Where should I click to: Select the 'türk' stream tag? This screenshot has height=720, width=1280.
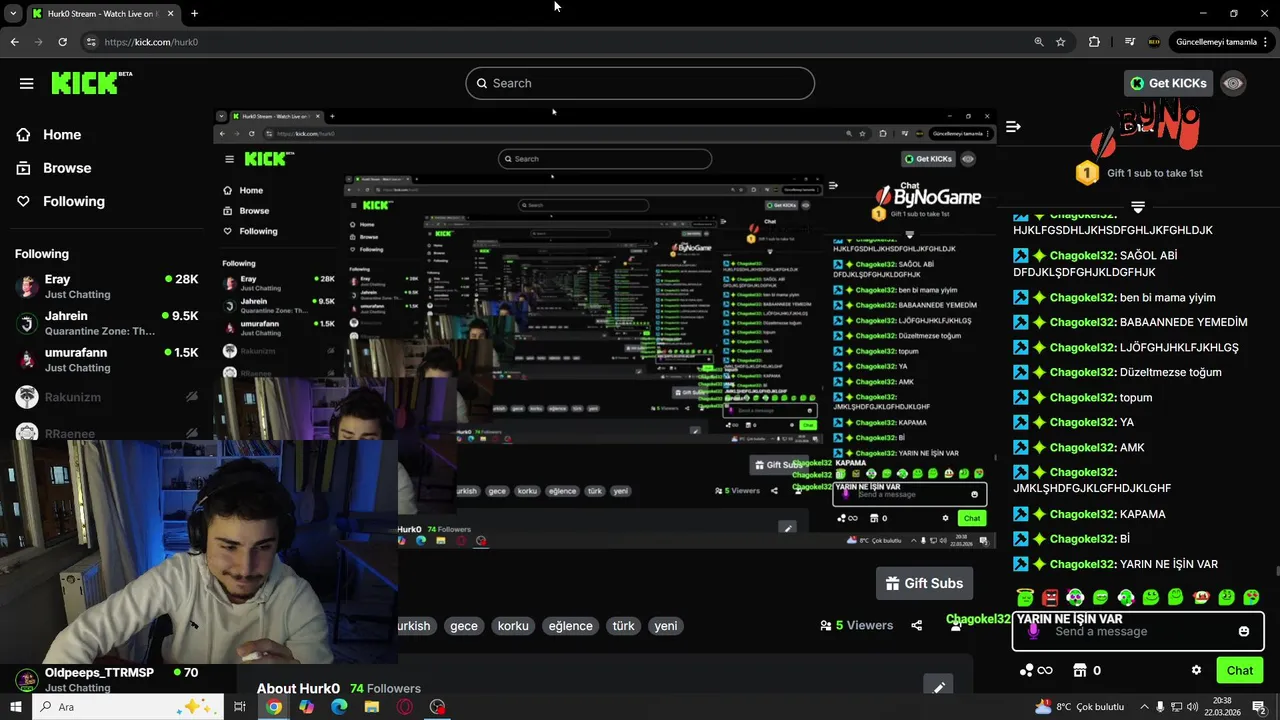(x=624, y=626)
